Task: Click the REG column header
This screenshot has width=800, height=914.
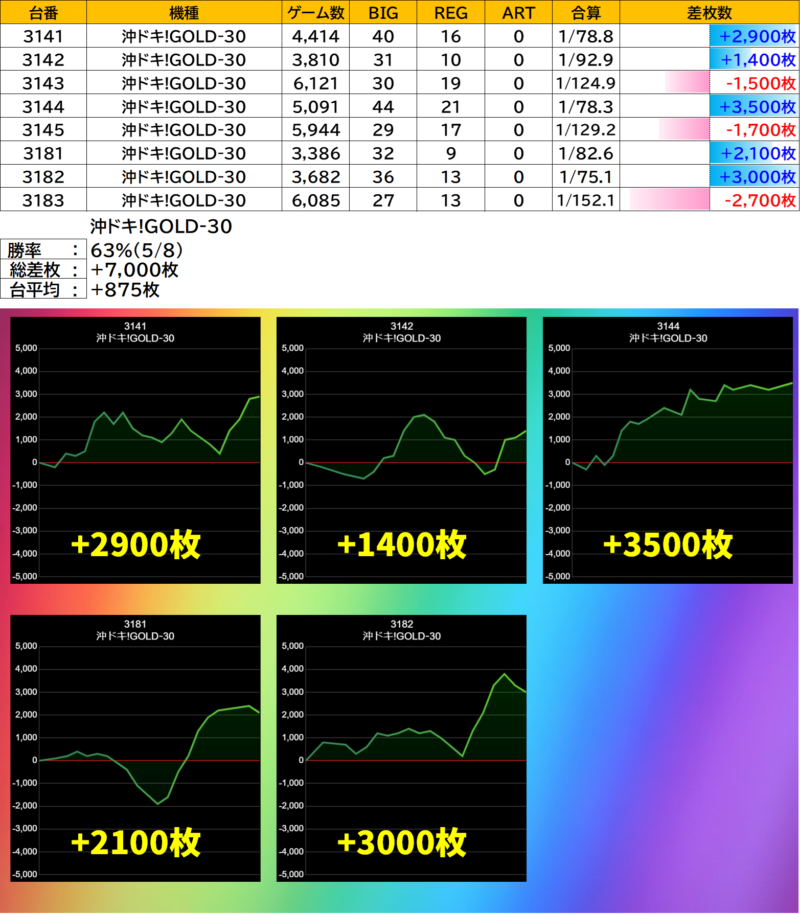Action: pos(451,12)
